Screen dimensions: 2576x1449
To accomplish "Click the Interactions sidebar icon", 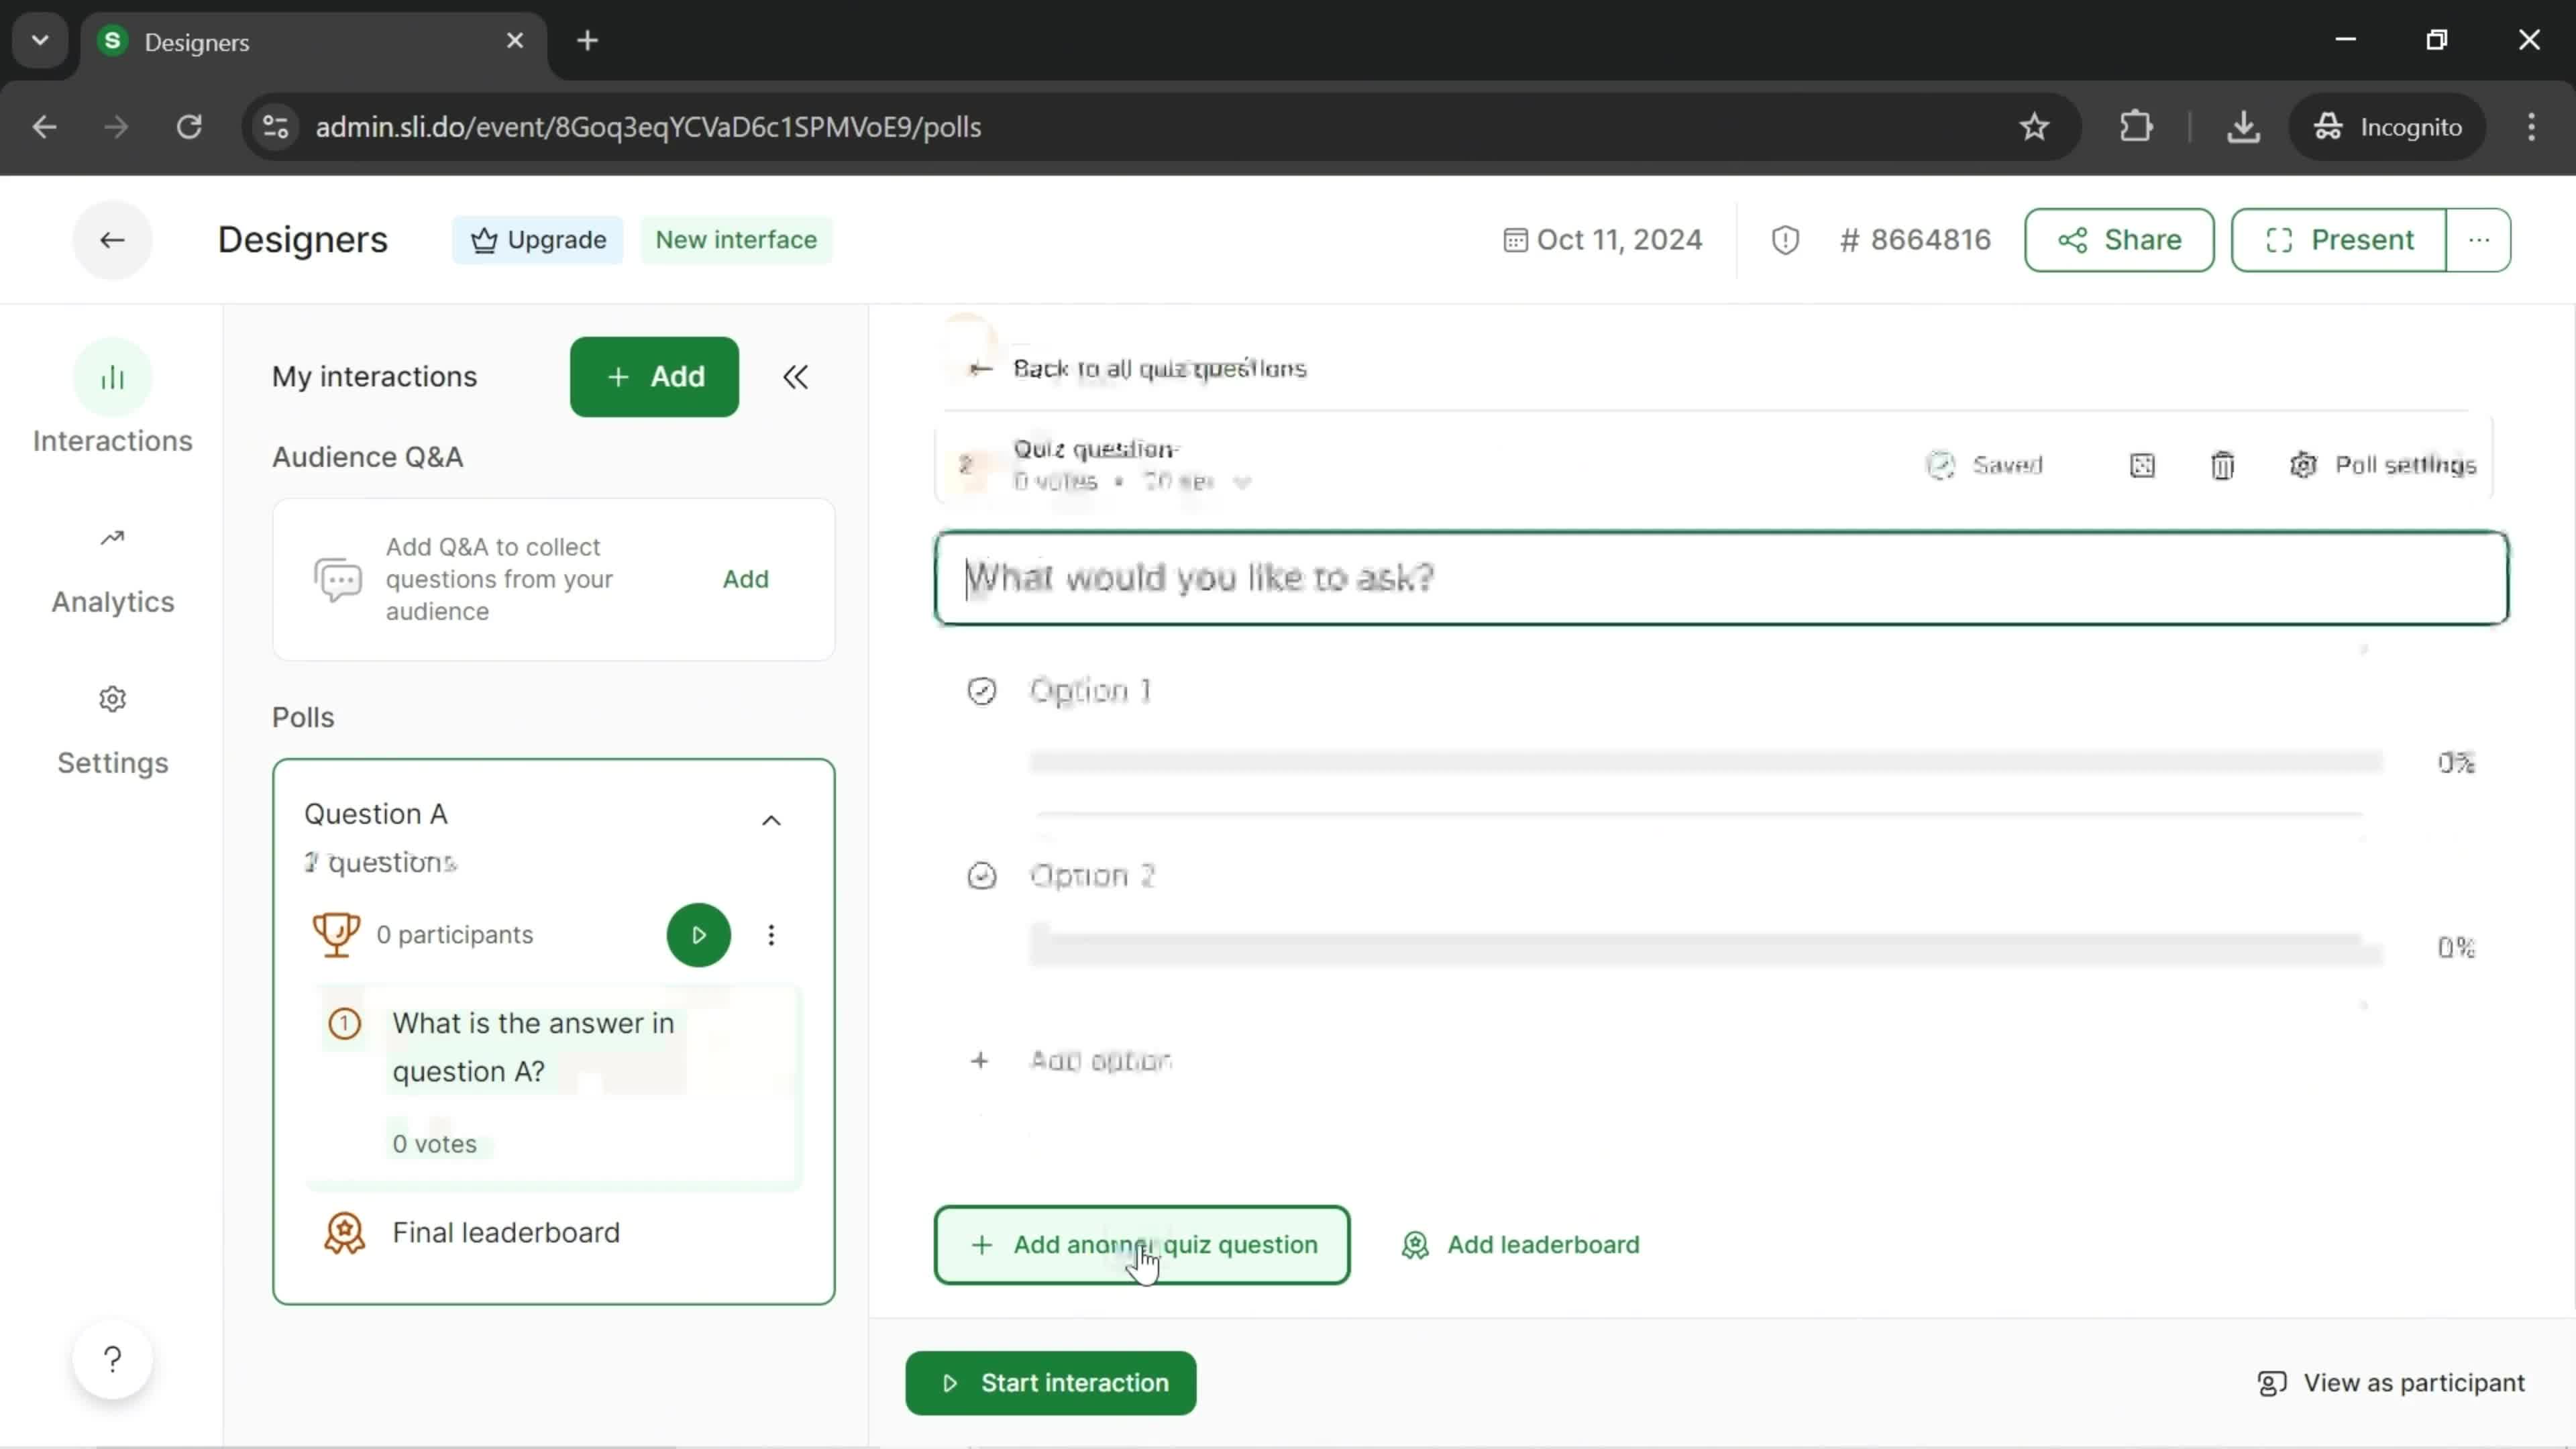I will click(111, 378).
